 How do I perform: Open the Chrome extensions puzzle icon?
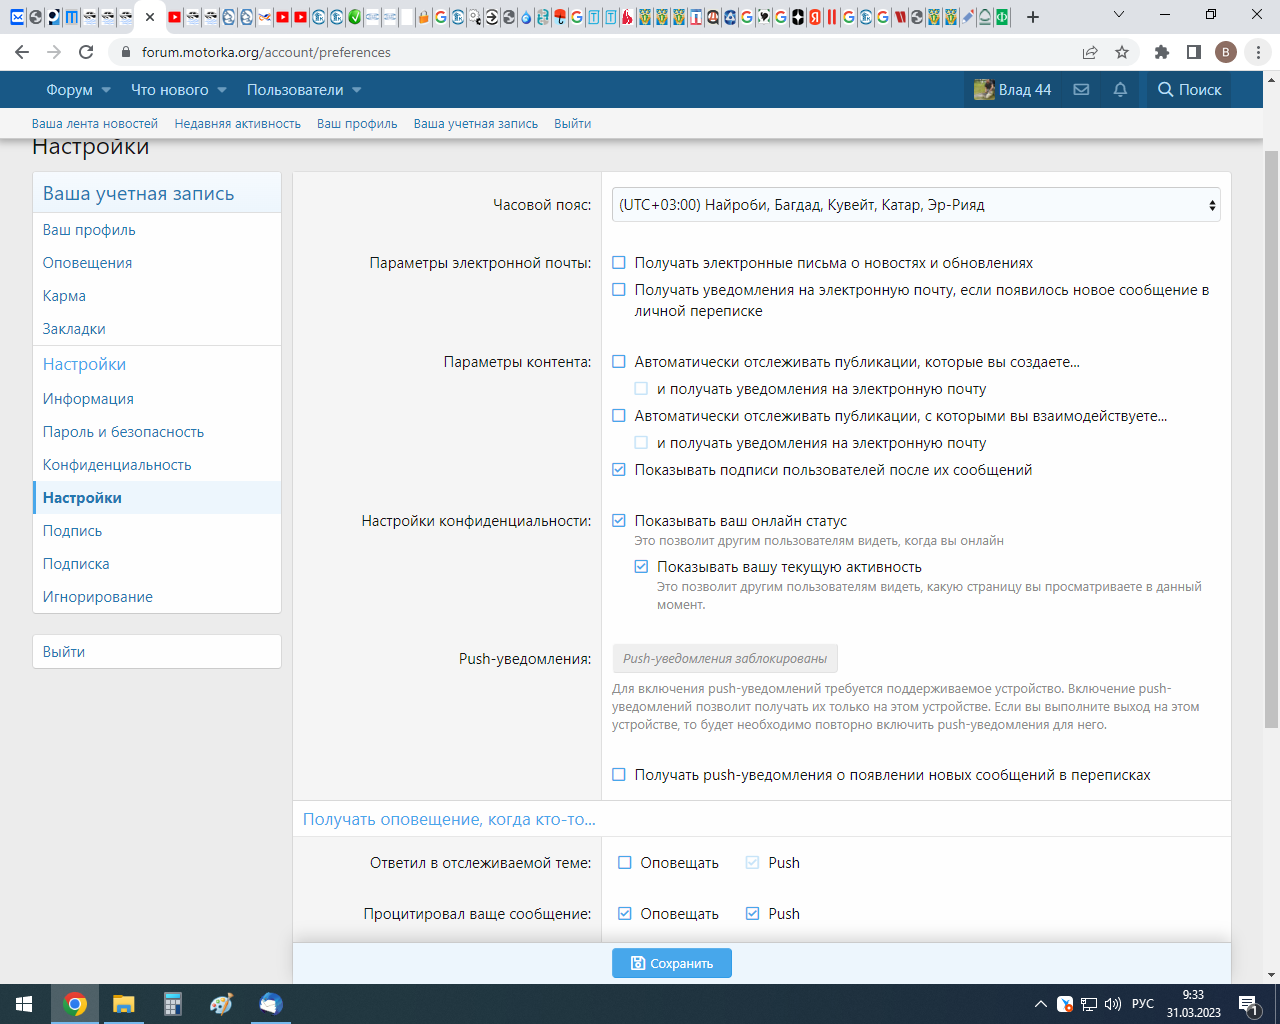[1161, 52]
